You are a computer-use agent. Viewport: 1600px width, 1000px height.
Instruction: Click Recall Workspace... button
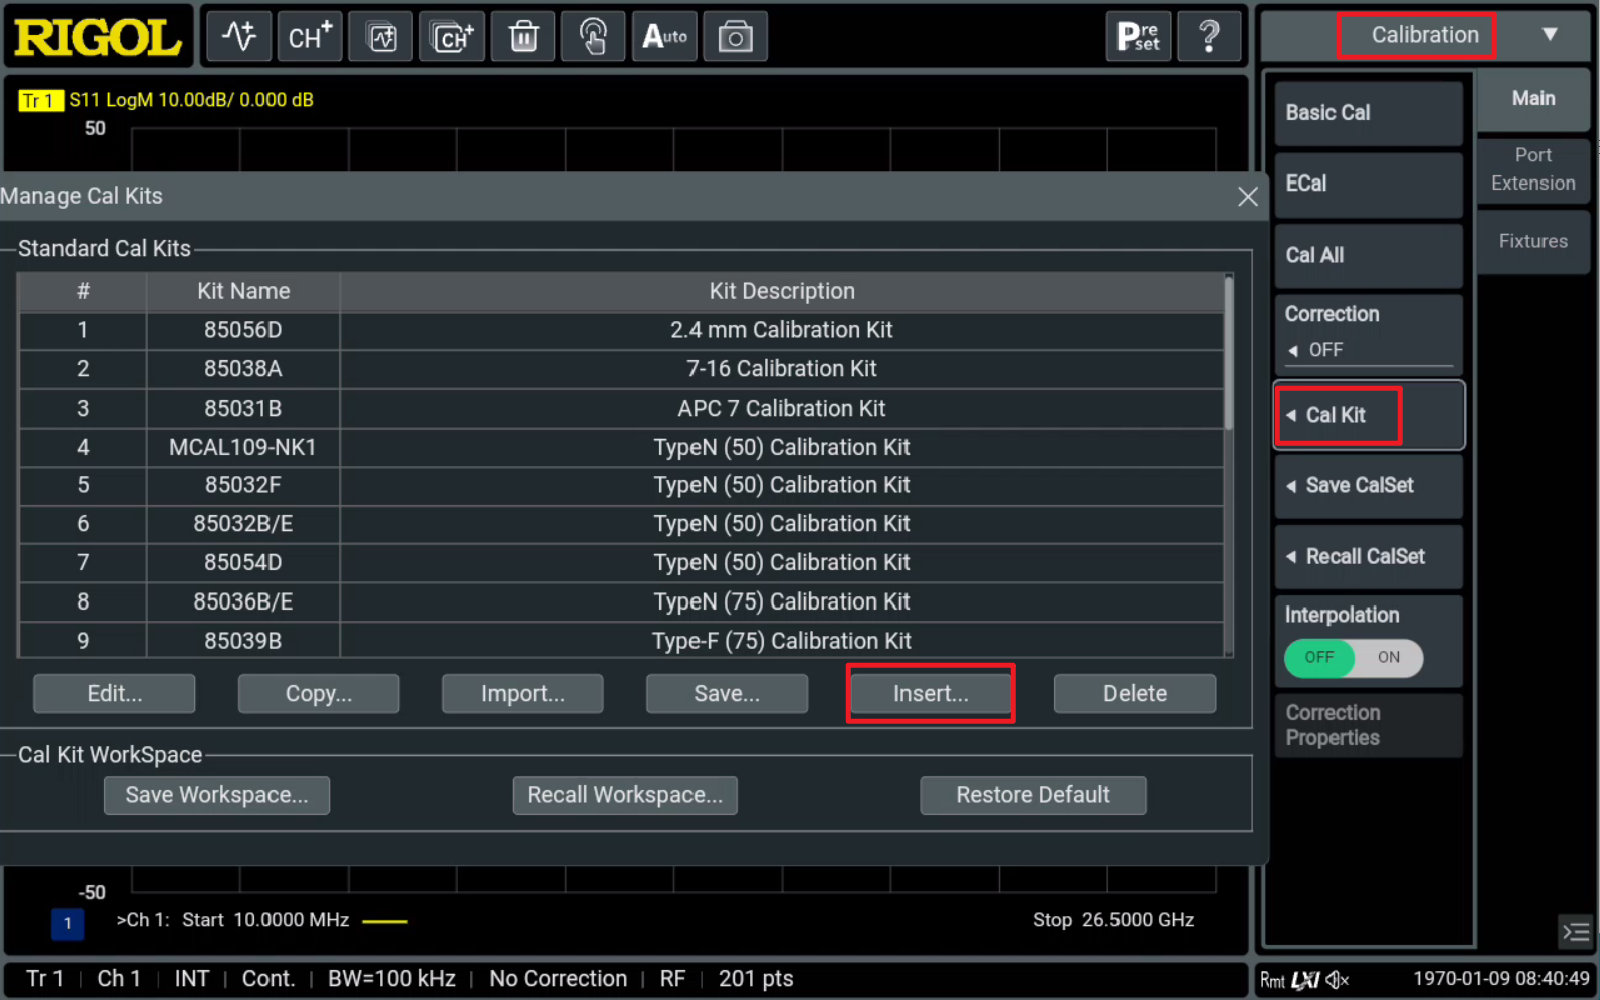pos(625,796)
